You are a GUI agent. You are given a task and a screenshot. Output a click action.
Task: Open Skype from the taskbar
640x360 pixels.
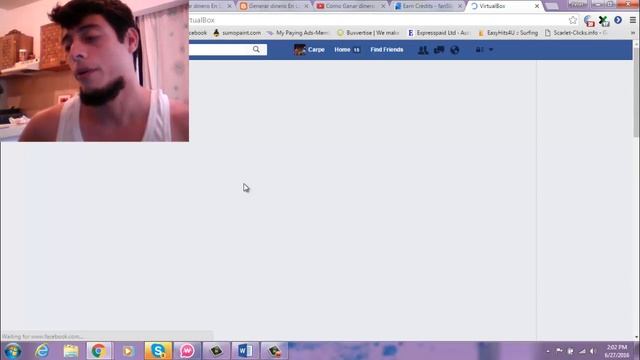click(x=158, y=351)
